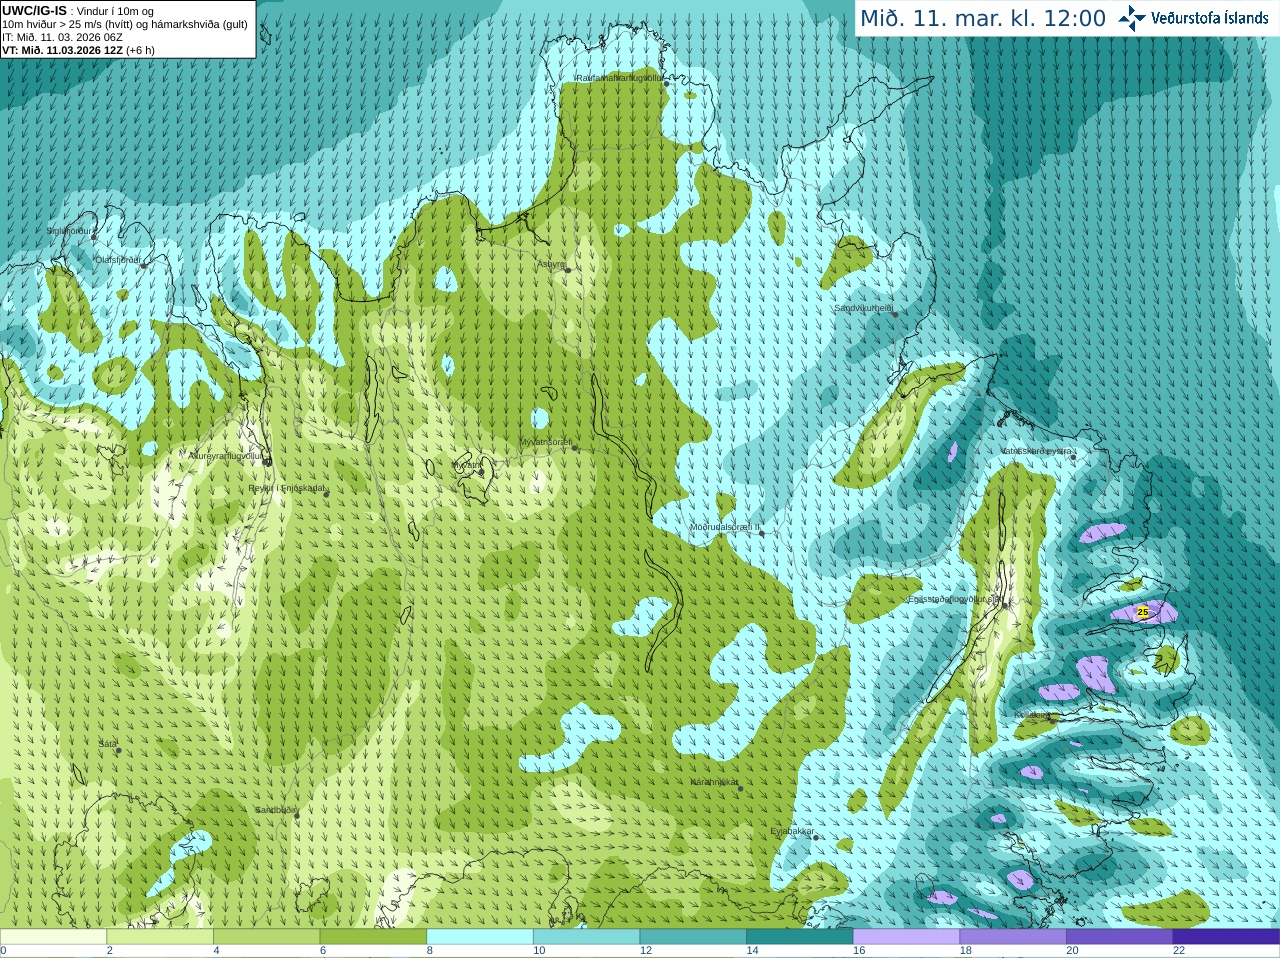
Task: Click the Mývatnsöræfi station label
Action: click(546, 442)
